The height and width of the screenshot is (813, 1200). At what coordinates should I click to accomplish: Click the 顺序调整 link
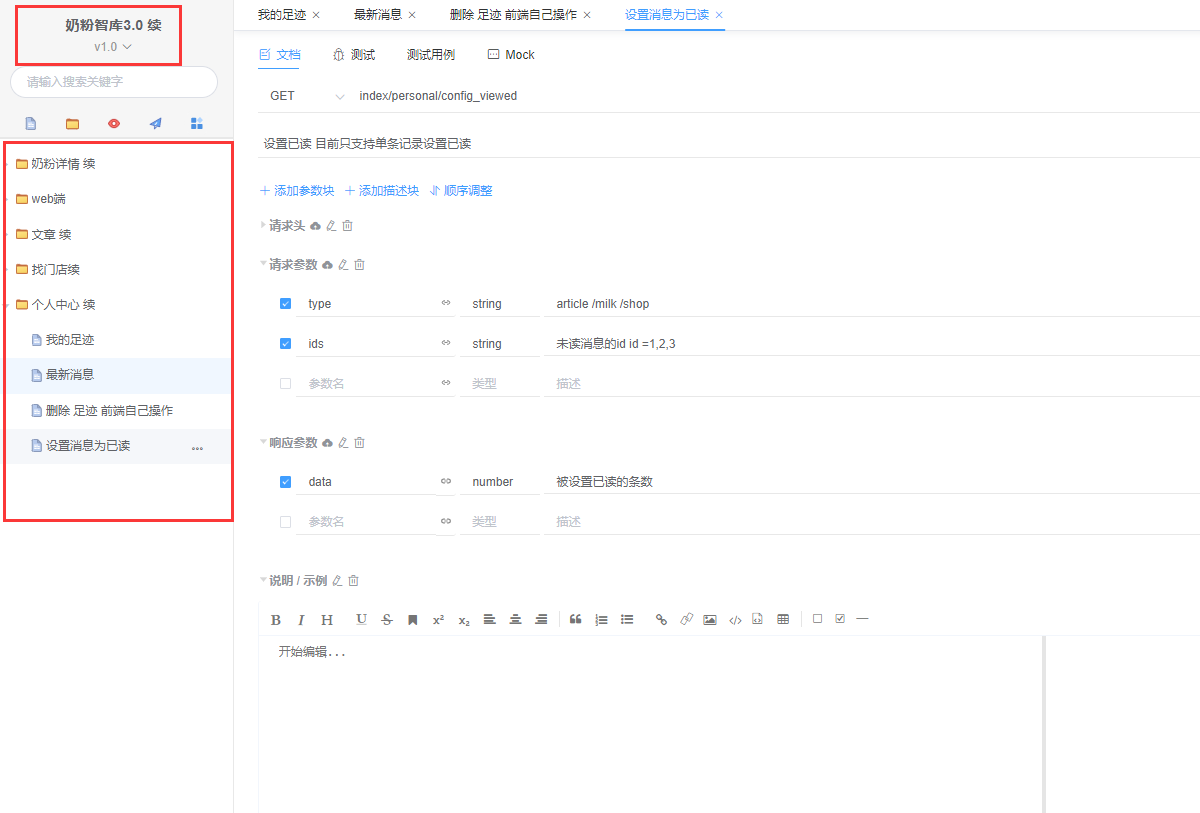point(461,191)
